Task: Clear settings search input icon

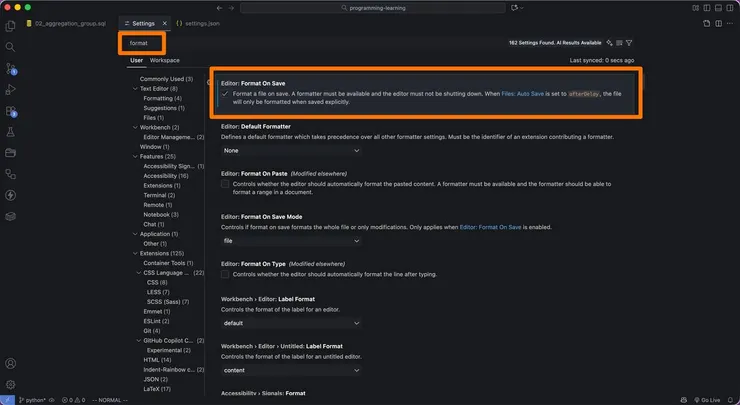Action: pyautogui.click(x=619, y=43)
